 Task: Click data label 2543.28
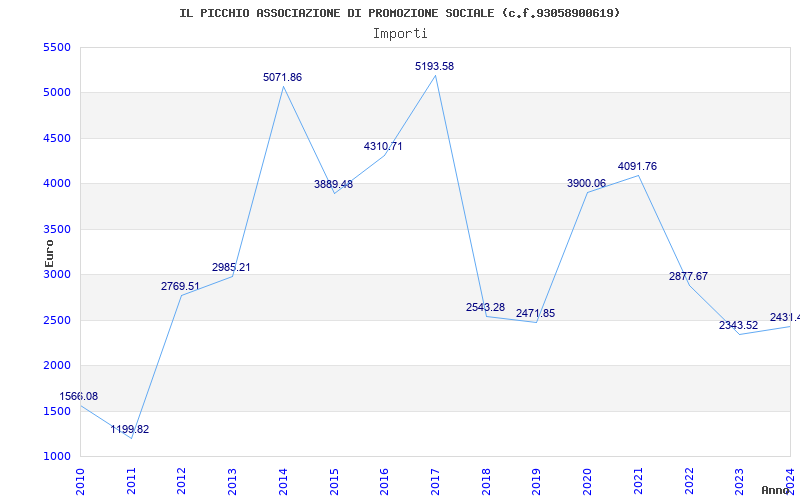click(x=485, y=307)
